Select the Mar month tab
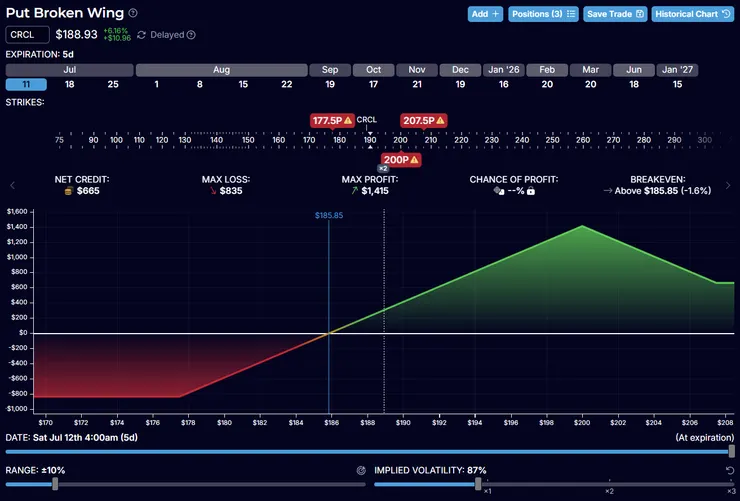This screenshot has width=740, height=501. tap(590, 70)
